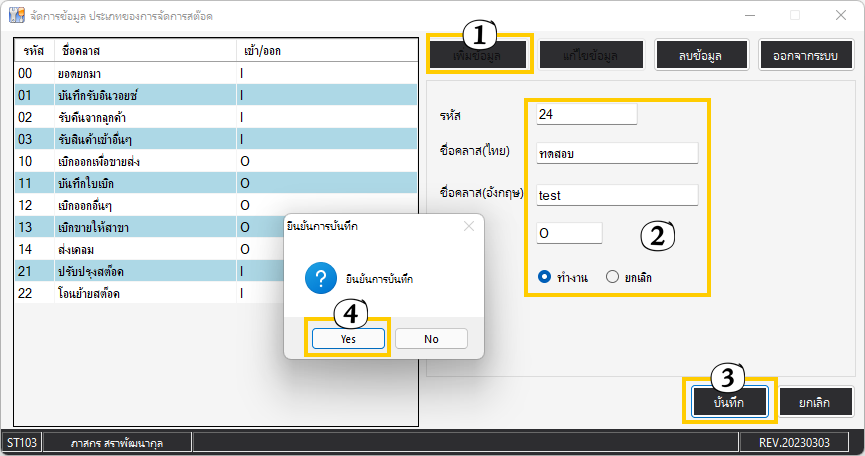
Task: Click the ยกเลิก cancel button at bottom
Action: [817, 402]
